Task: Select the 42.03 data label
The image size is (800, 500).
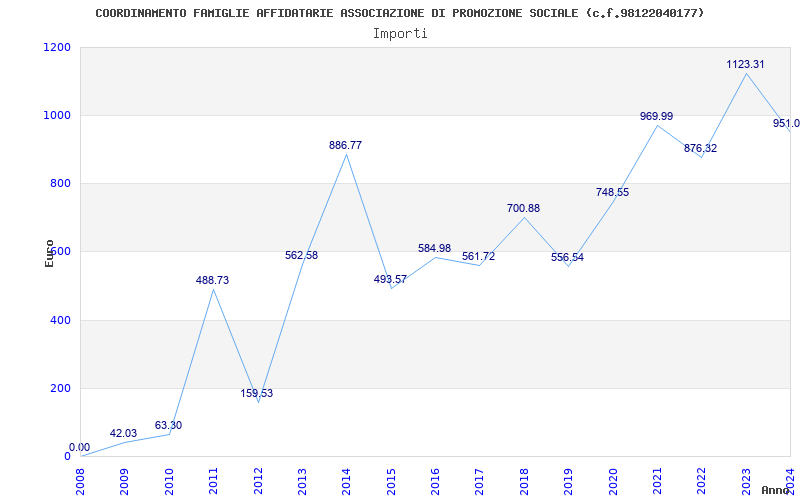Action: coord(123,434)
